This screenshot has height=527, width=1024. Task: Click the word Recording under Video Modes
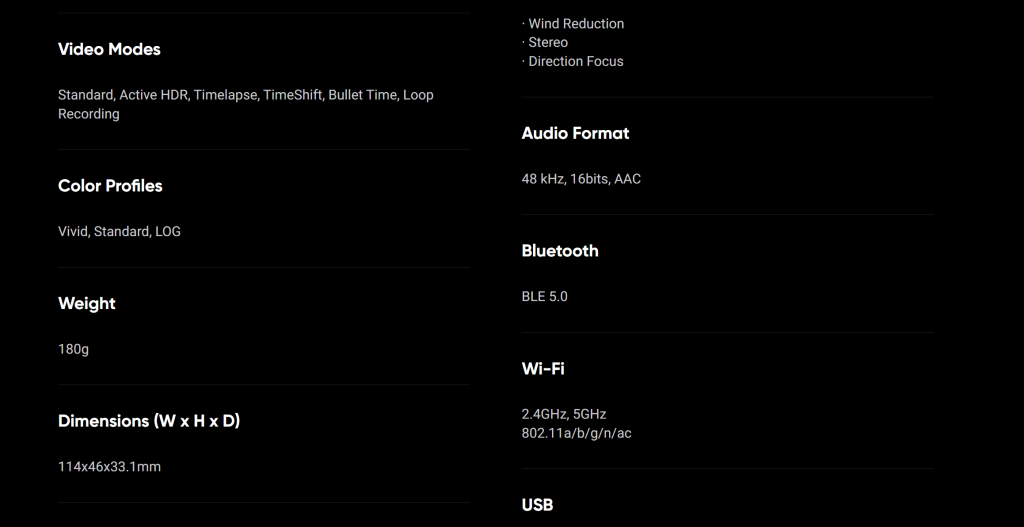point(89,114)
